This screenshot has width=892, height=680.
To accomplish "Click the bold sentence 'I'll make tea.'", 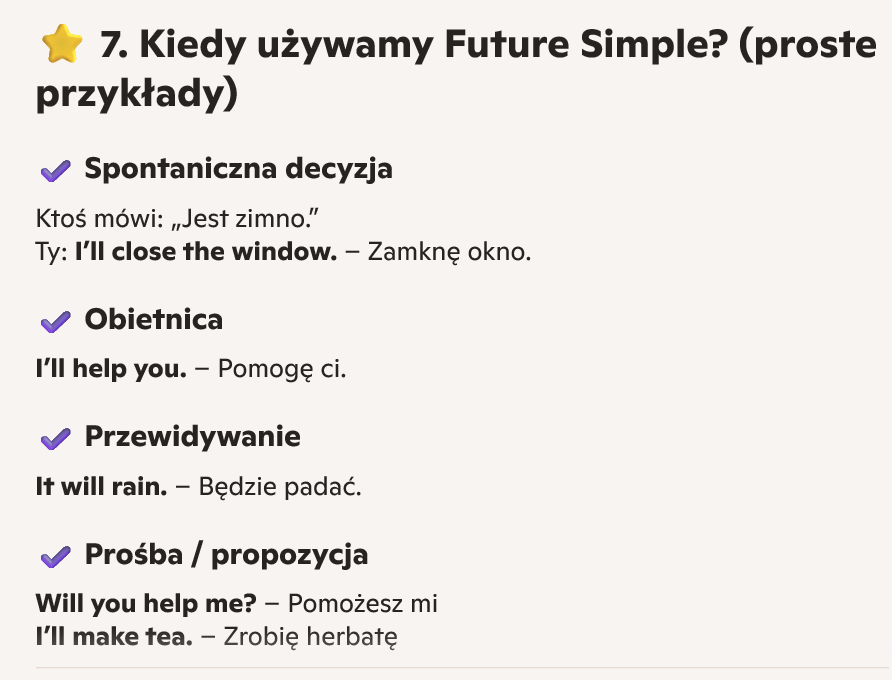I will [113, 635].
